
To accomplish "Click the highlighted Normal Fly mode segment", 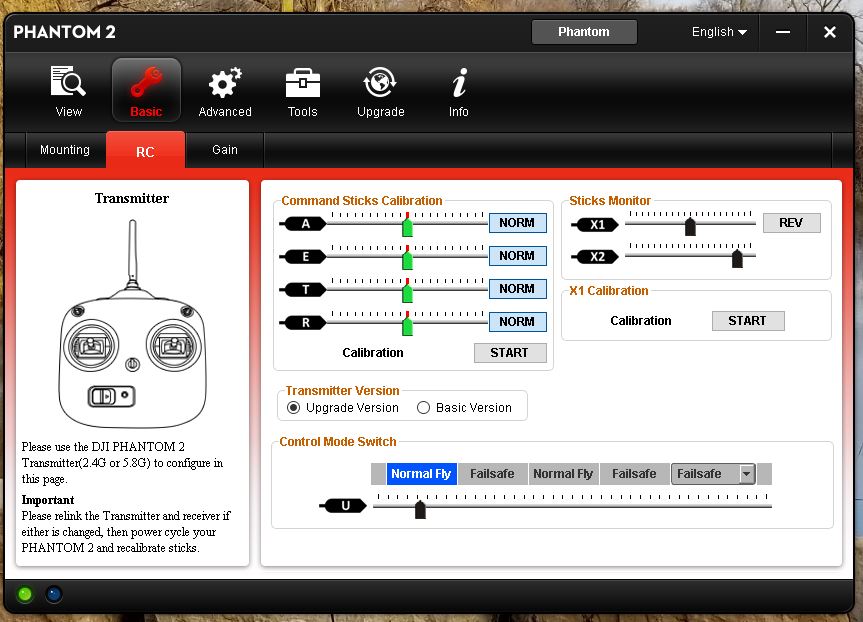I will [x=421, y=474].
